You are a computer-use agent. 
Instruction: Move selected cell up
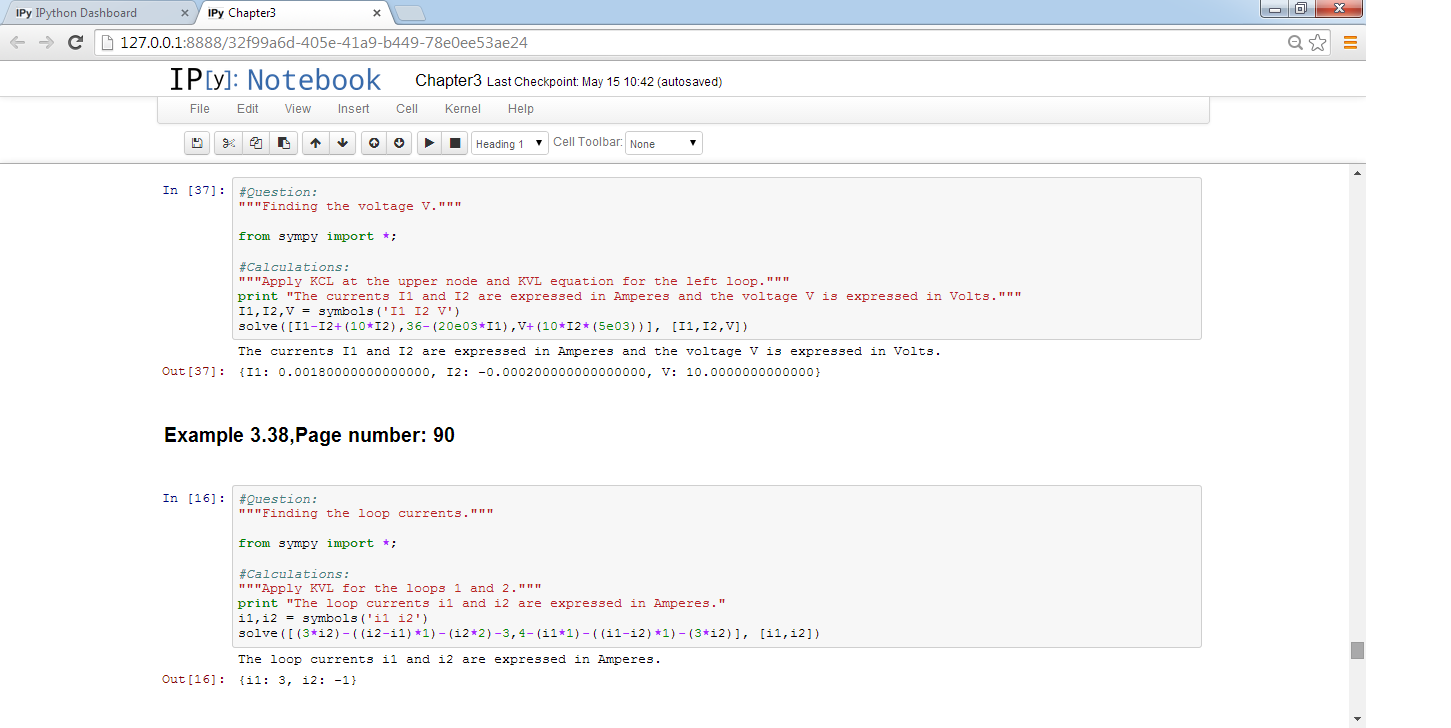[x=316, y=143]
